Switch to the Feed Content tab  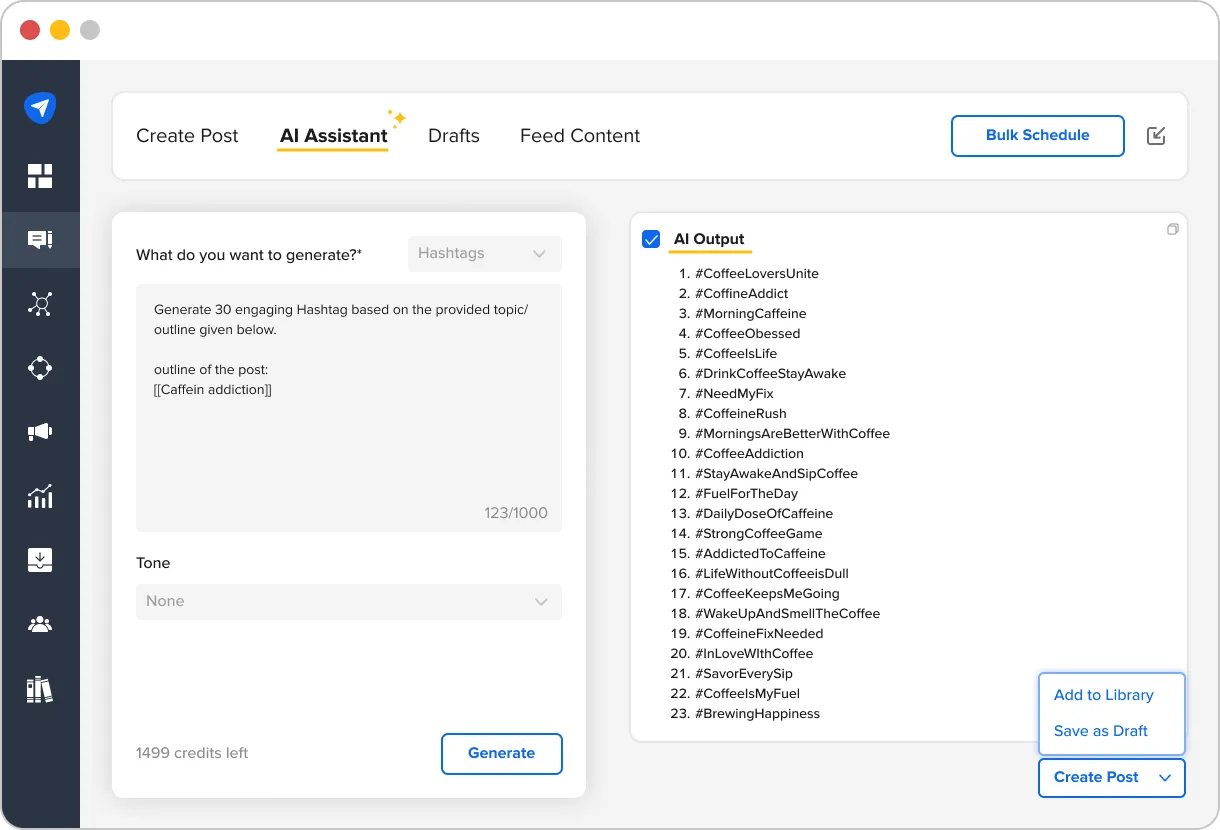(x=580, y=136)
